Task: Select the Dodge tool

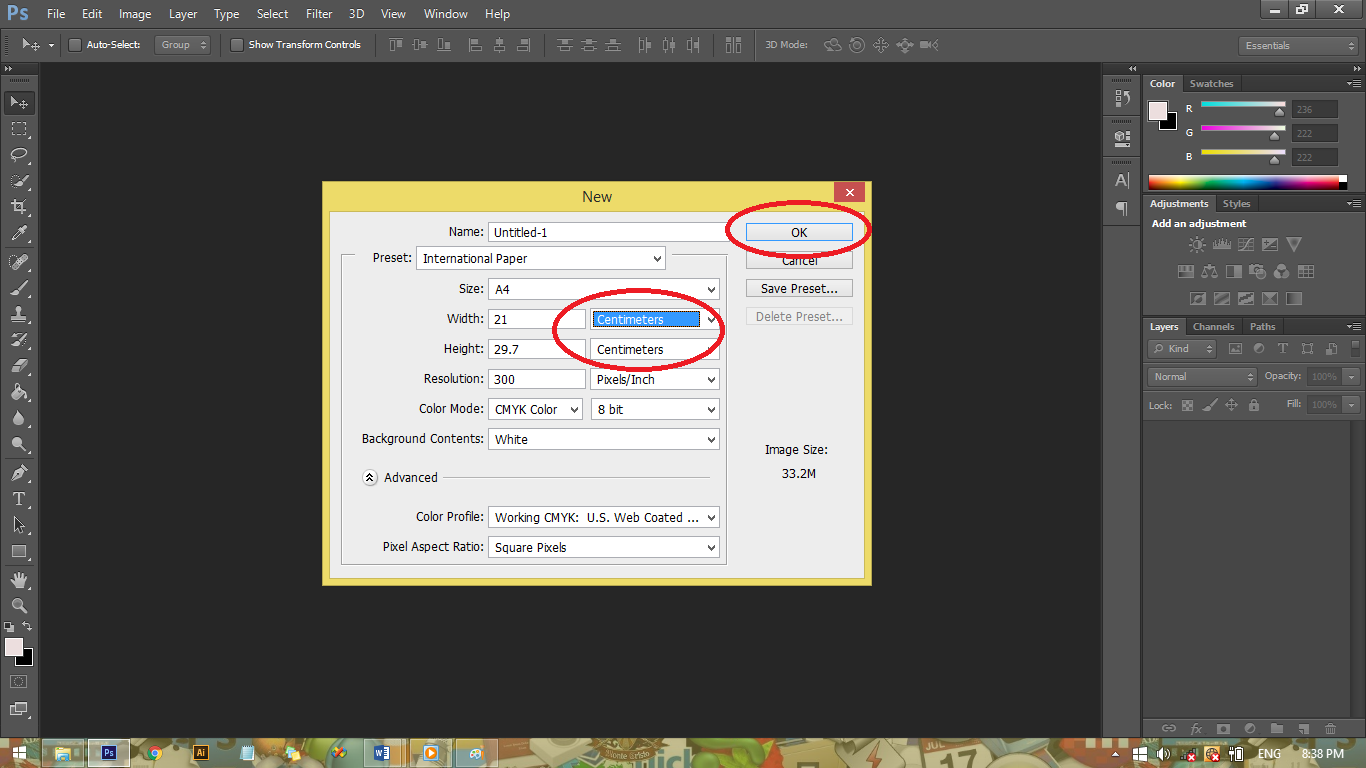Action: tap(19, 444)
